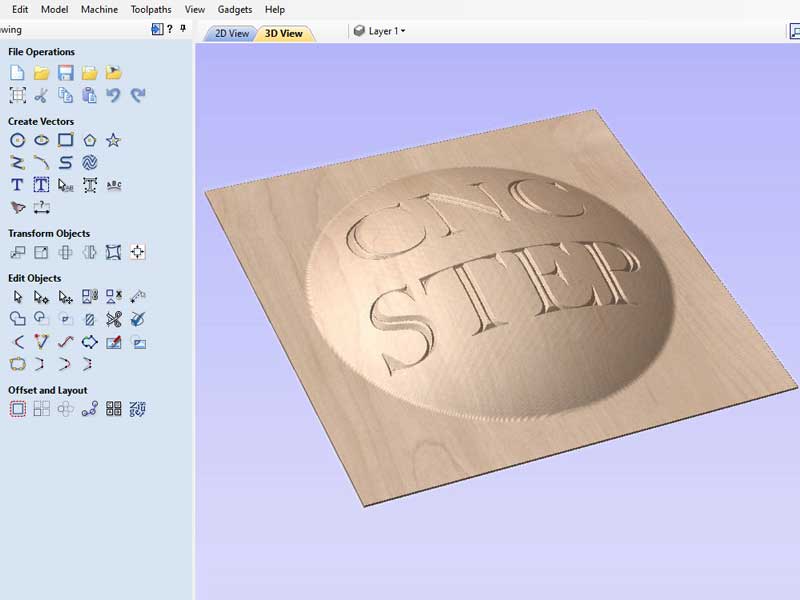
Task: Select the Draw Circle tool
Action: coord(17,140)
